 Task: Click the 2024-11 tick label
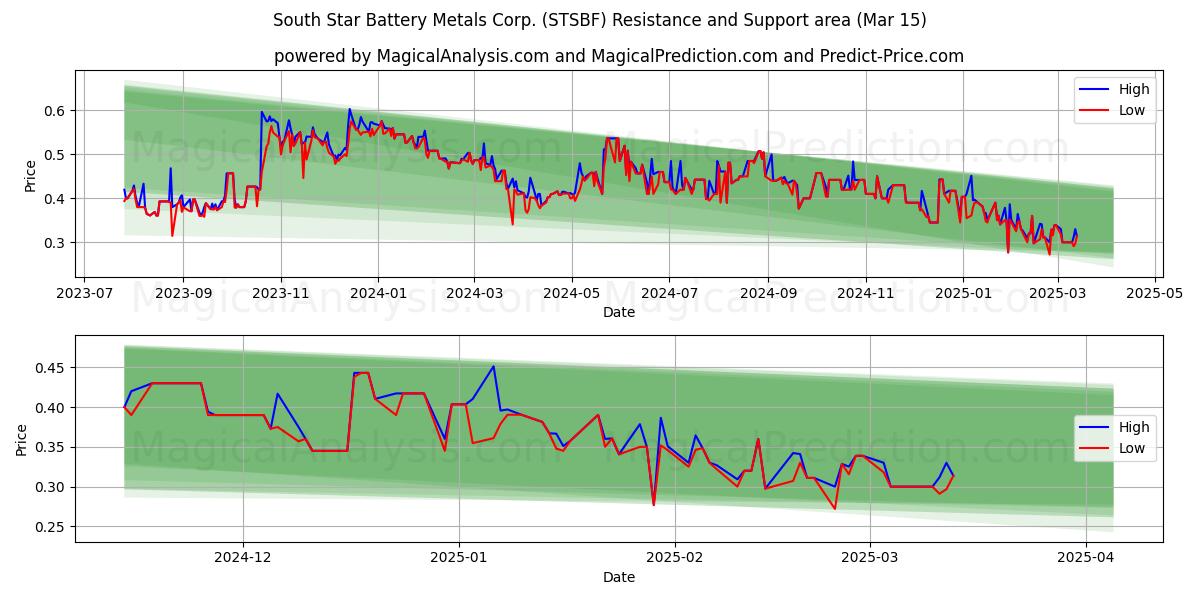[865, 294]
